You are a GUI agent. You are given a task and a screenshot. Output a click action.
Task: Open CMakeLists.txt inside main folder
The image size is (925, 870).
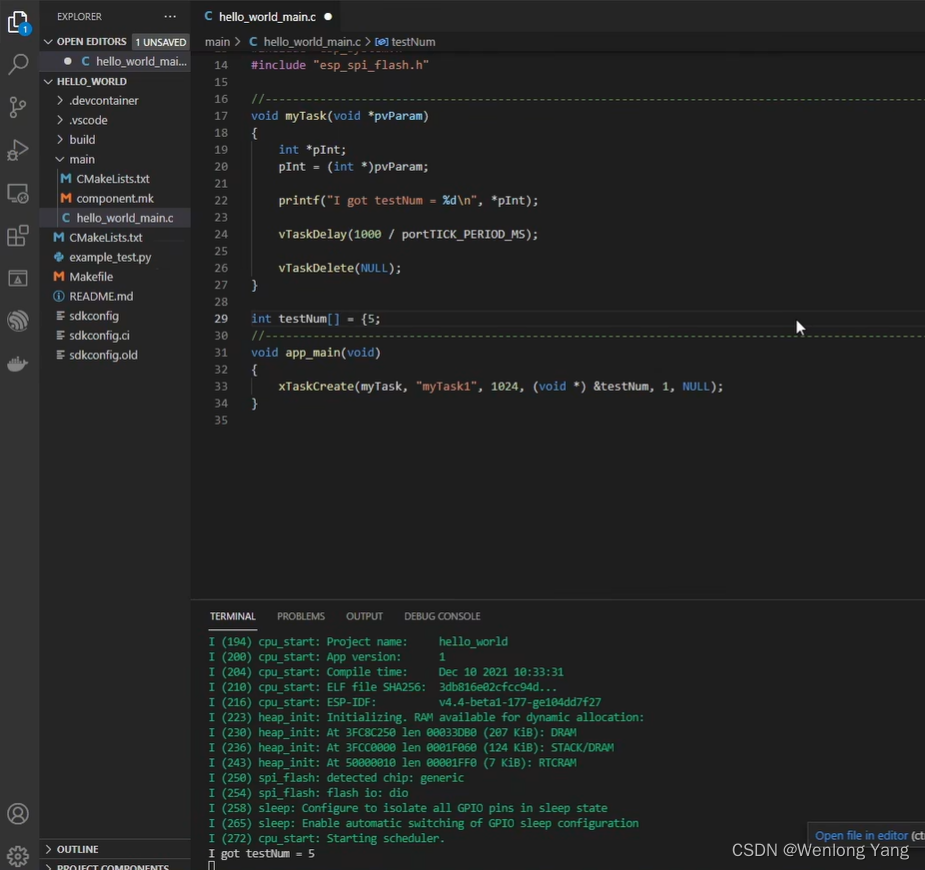(x=113, y=179)
